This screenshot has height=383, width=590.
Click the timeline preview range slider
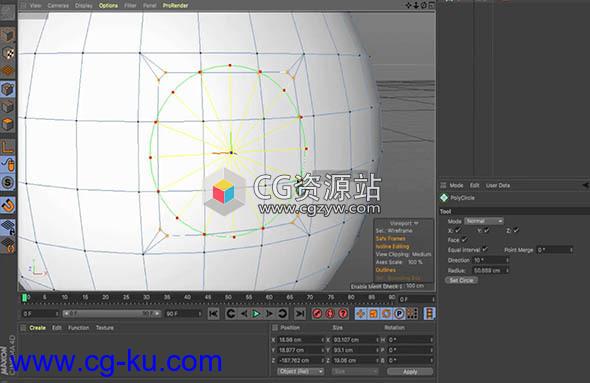[x=112, y=313]
